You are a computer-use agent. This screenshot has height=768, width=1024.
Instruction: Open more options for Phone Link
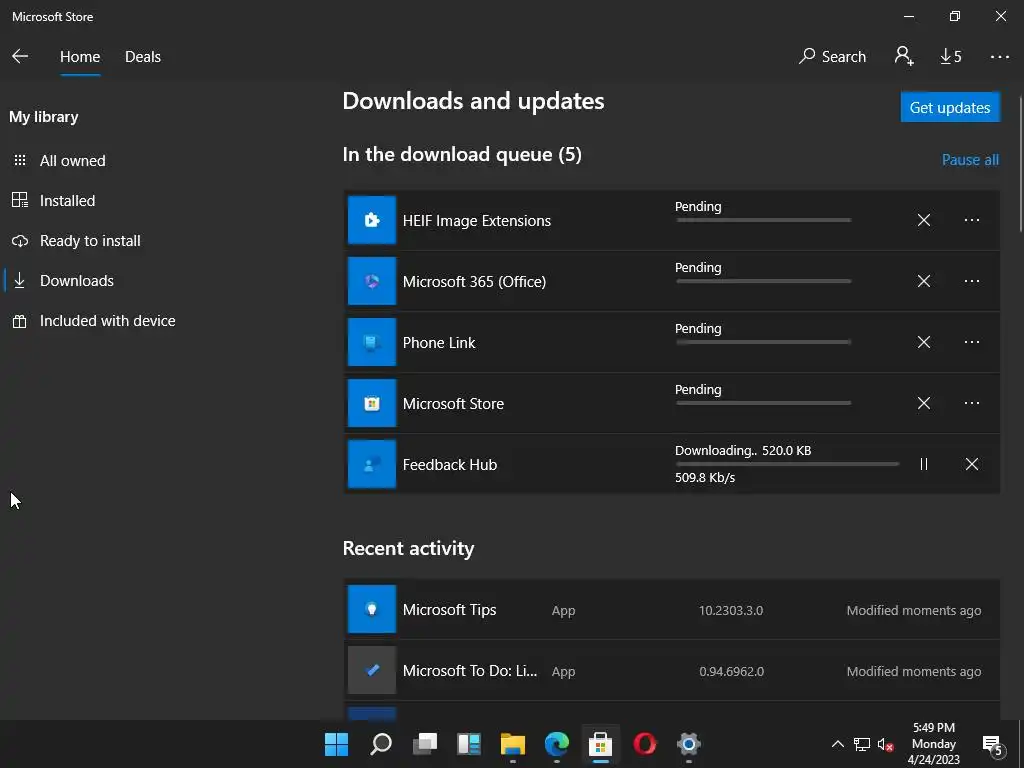[972, 342]
